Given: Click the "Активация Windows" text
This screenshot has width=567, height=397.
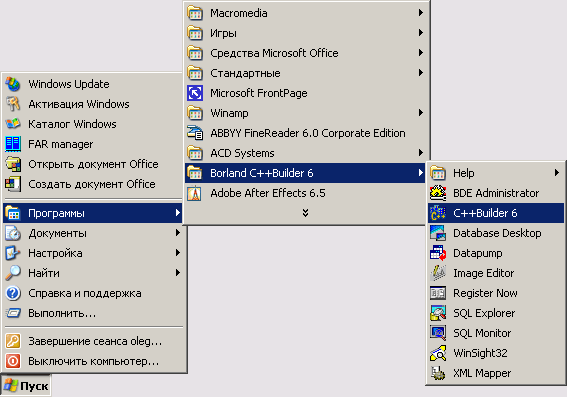Looking at the screenshot, I should point(79,104).
